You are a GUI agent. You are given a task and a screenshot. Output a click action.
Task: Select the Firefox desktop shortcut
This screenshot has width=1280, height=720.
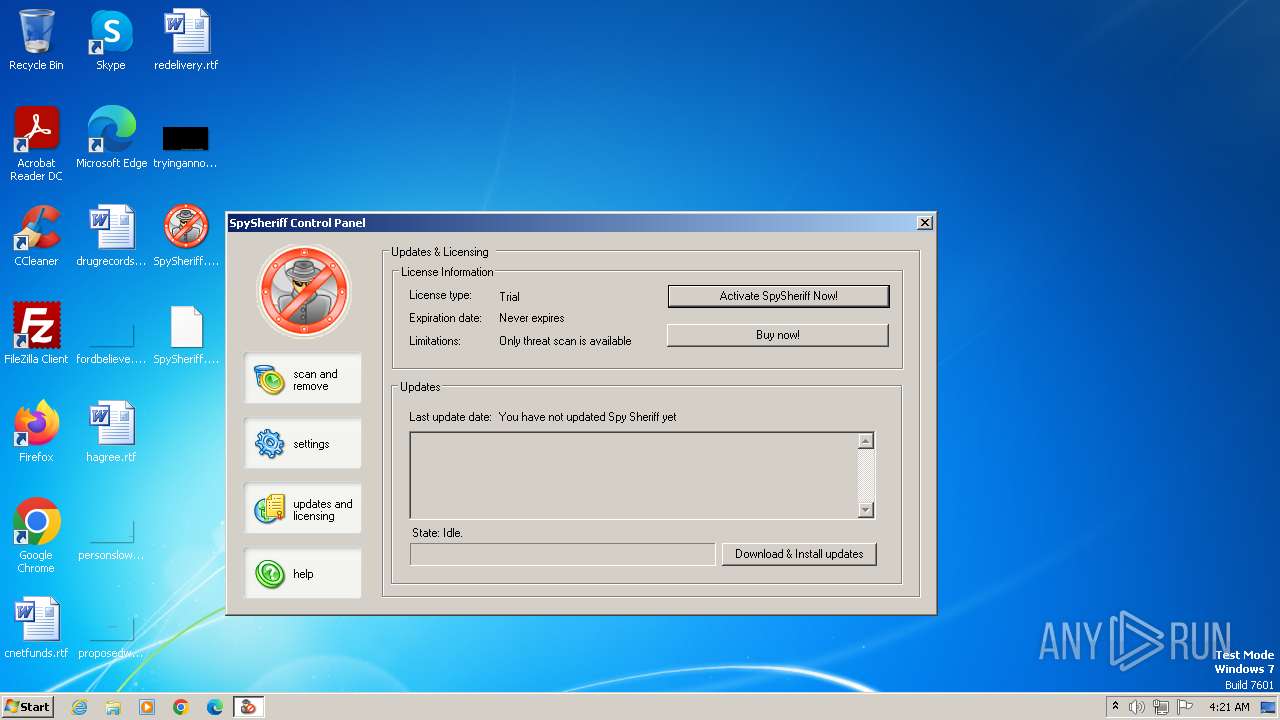point(36,432)
